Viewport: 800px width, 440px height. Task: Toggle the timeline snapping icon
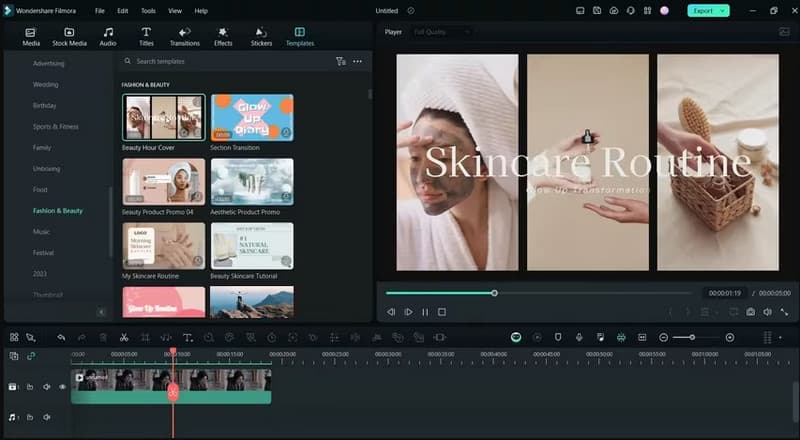coord(621,337)
